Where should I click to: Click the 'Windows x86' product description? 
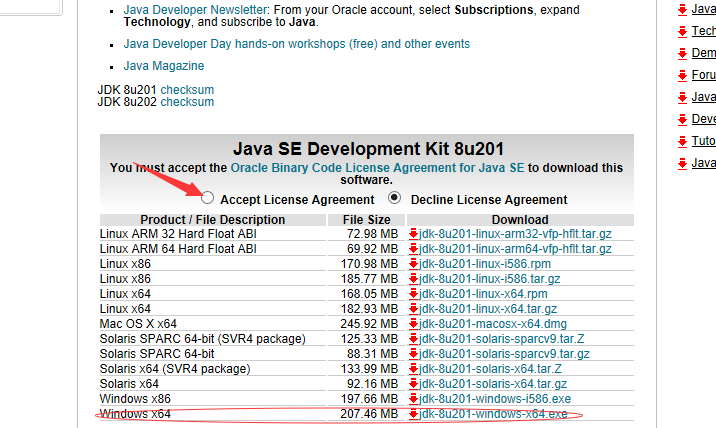pos(135,399)
